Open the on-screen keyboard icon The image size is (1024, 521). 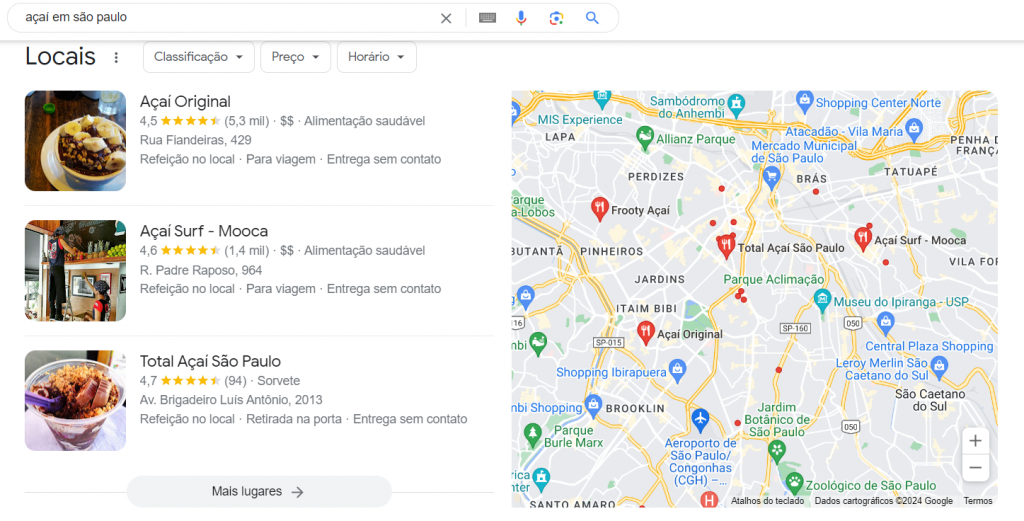click(x=487, y=18)
